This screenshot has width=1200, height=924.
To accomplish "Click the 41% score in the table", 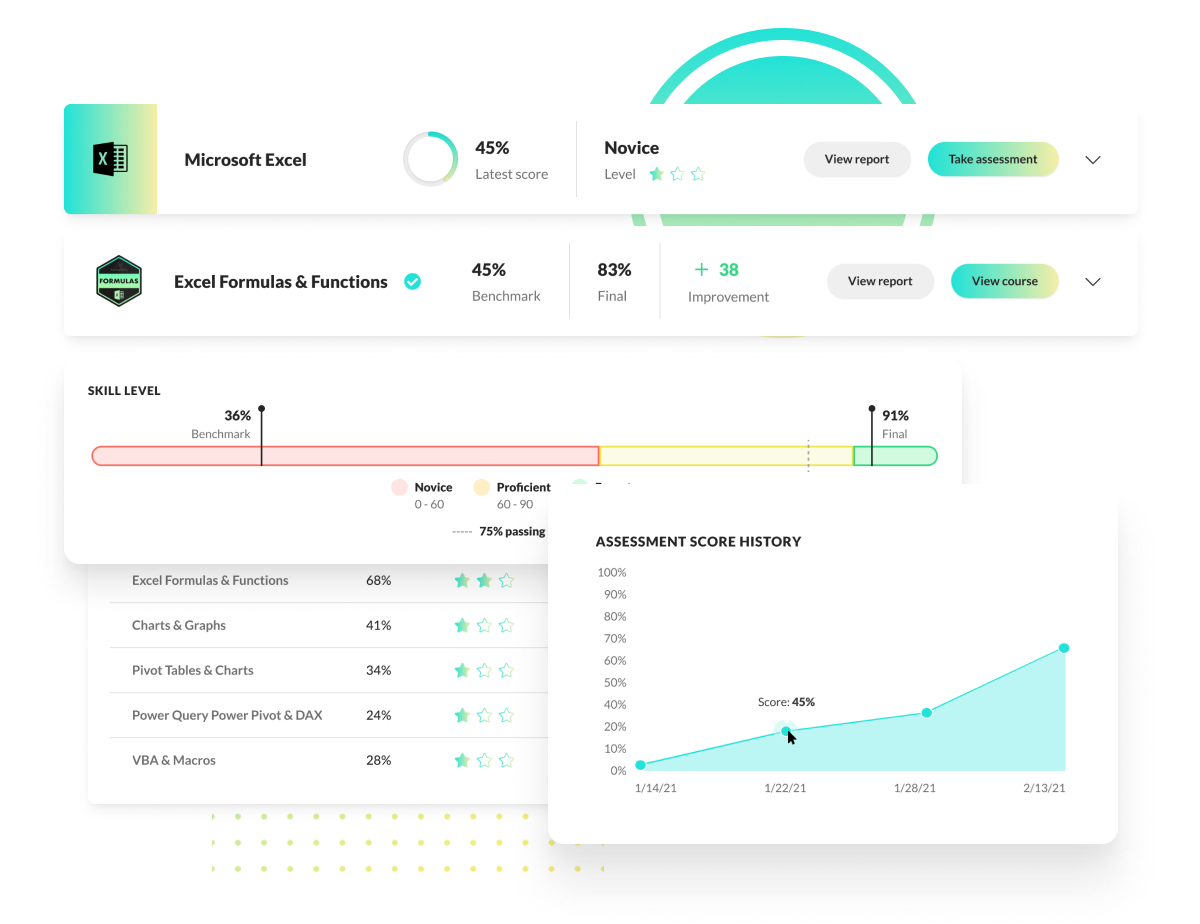I will click(378, 625).
